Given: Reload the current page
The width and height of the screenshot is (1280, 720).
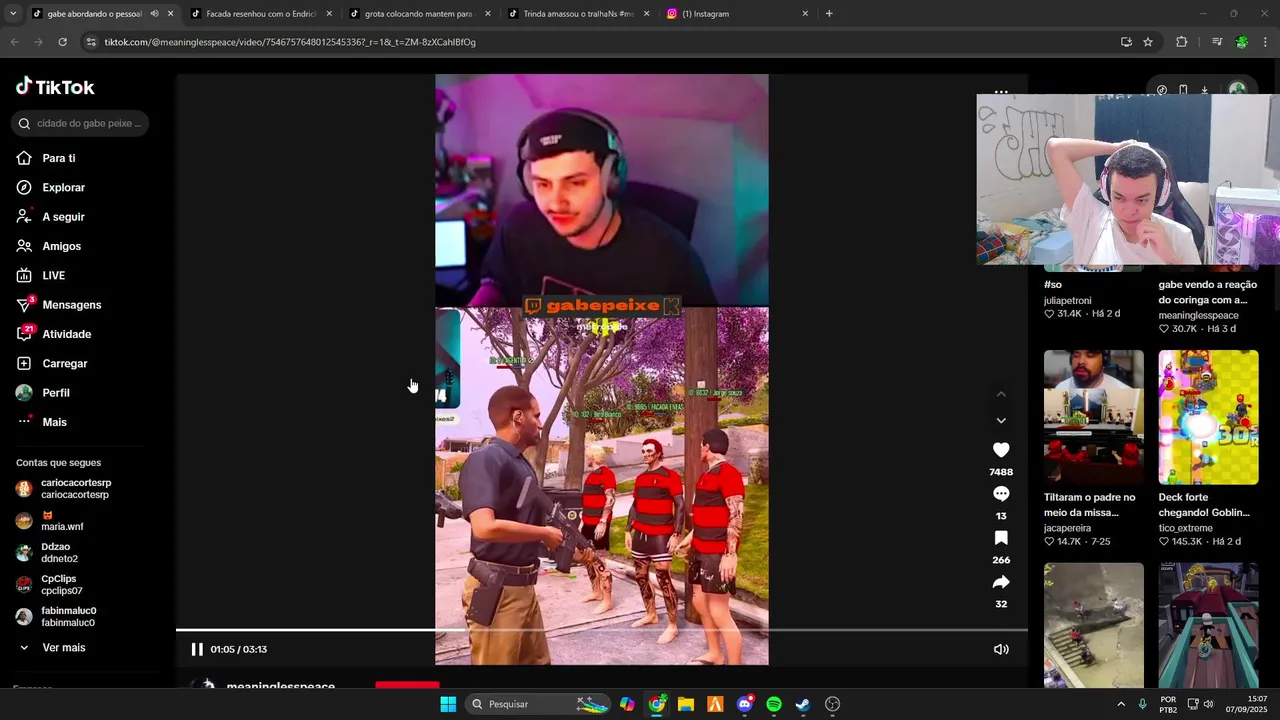Looking at the screenshot, I should (x=62, y=42).
